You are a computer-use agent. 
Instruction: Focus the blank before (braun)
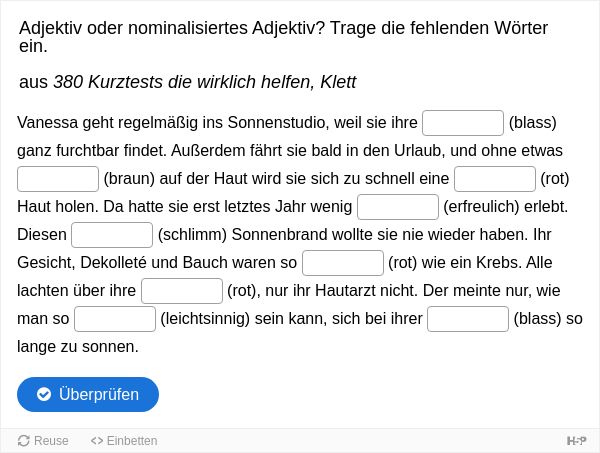tap(58, 179)
